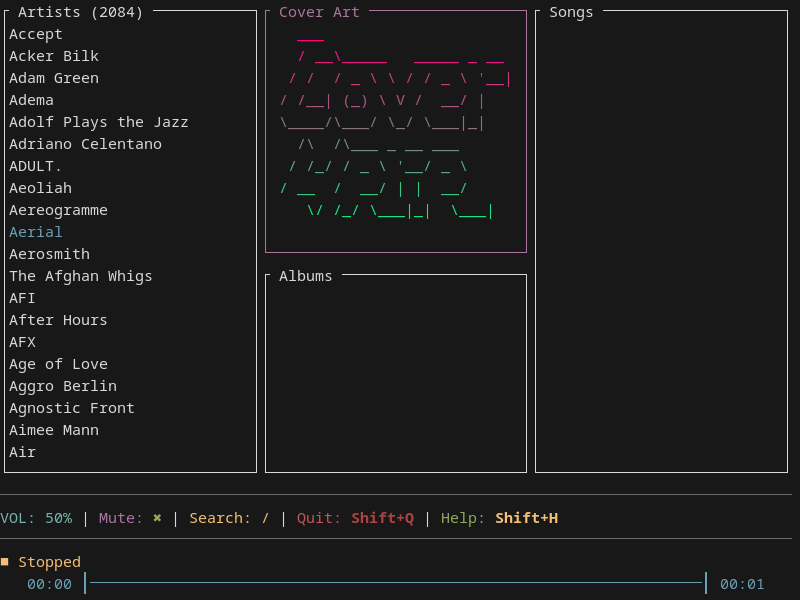Toggle the Mute status cross icon
This screenshot has width=800, height=600.
tap(157, 518)
